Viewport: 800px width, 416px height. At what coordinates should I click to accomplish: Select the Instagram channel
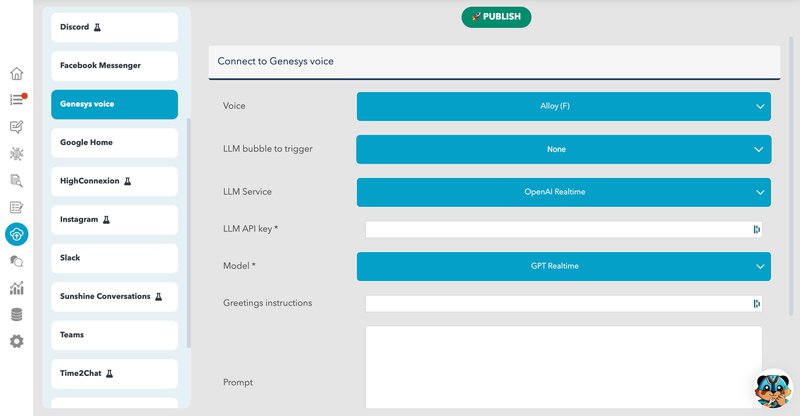pos(114,219)
